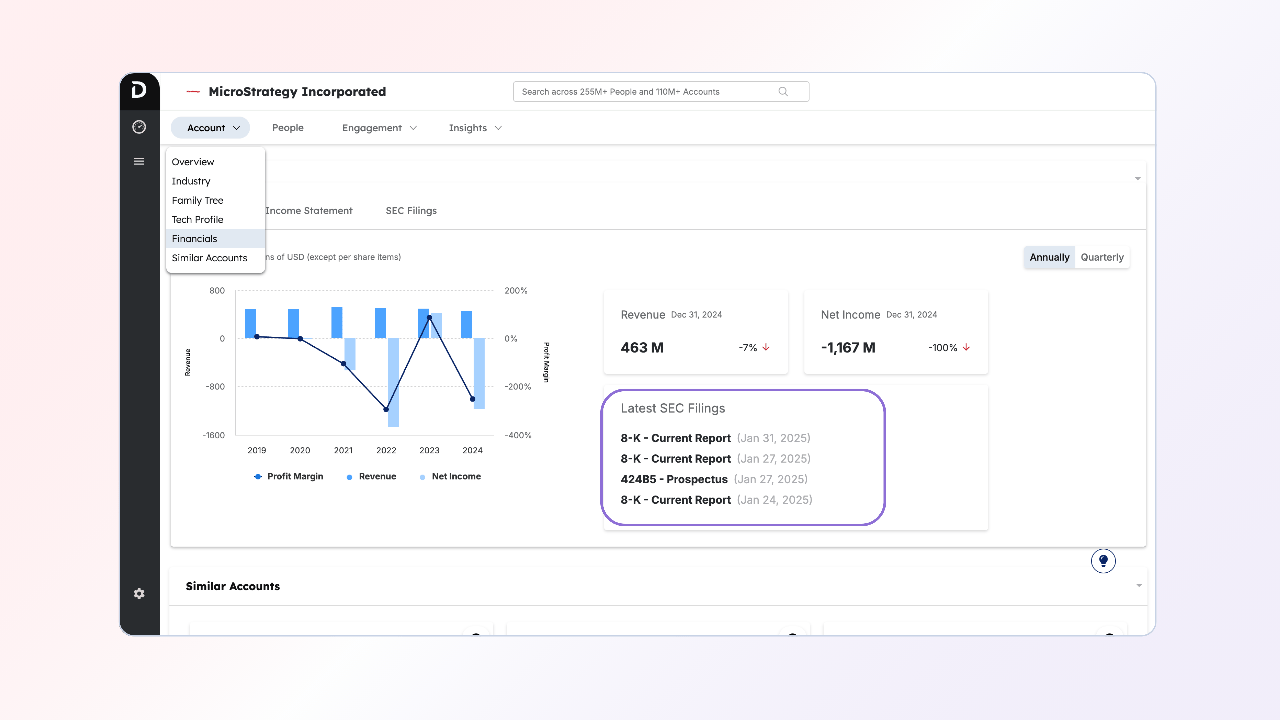Click the lightbulb insights icon
This screenshot has width=1280, height=720.
(x=1103, y=561)
